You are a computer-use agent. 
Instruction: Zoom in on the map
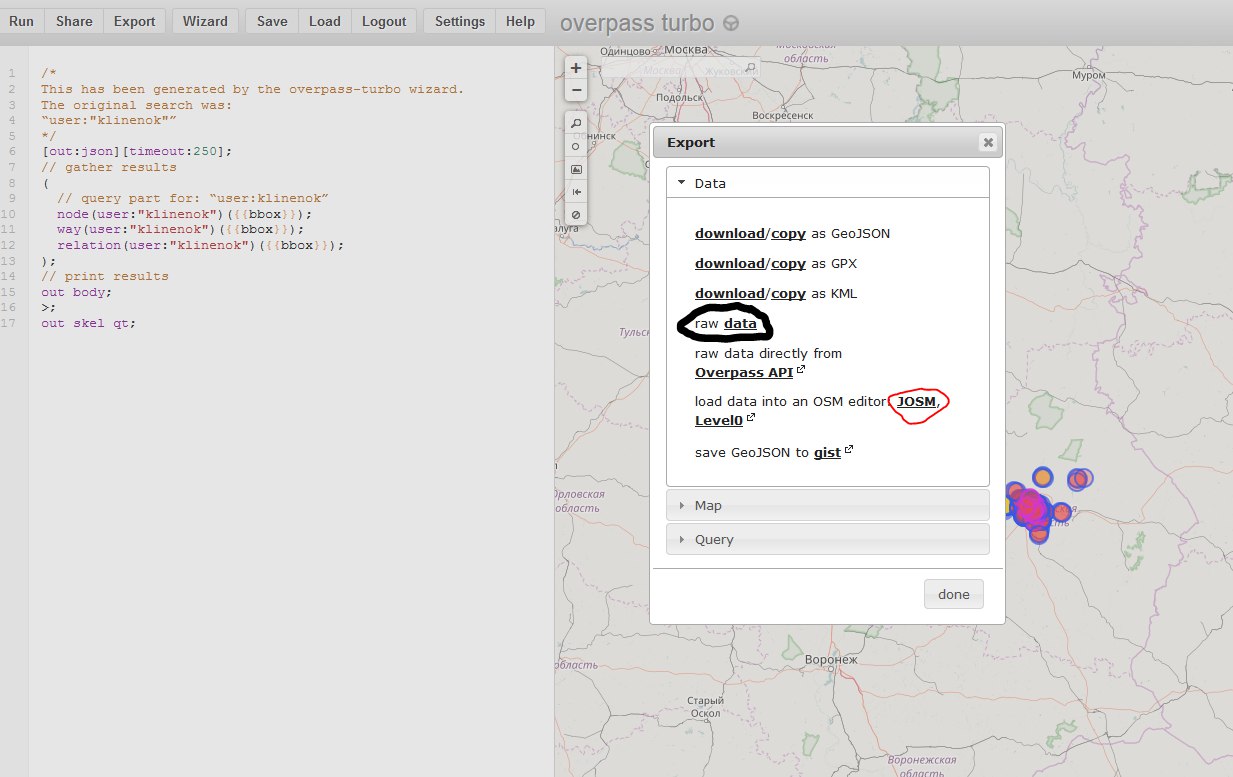[x=576, y=69]
